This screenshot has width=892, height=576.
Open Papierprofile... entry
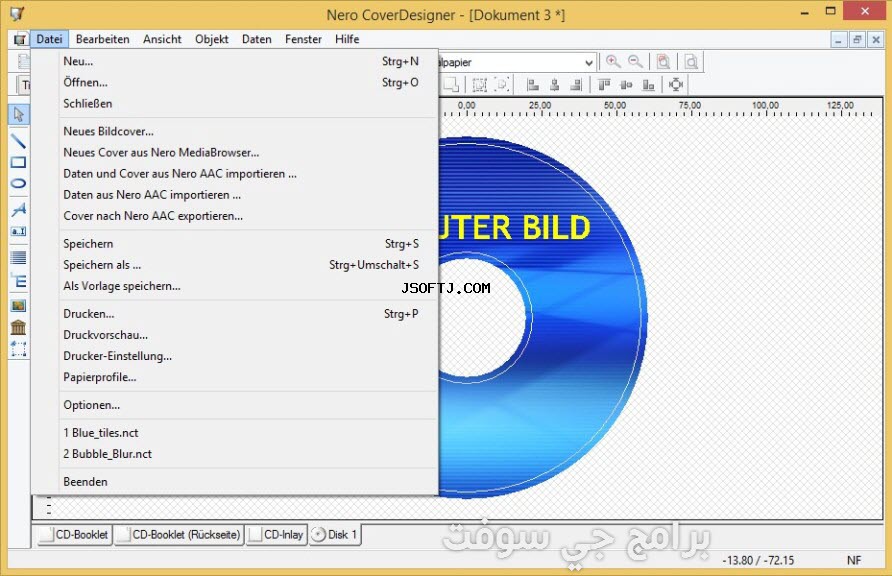point(234,376)
